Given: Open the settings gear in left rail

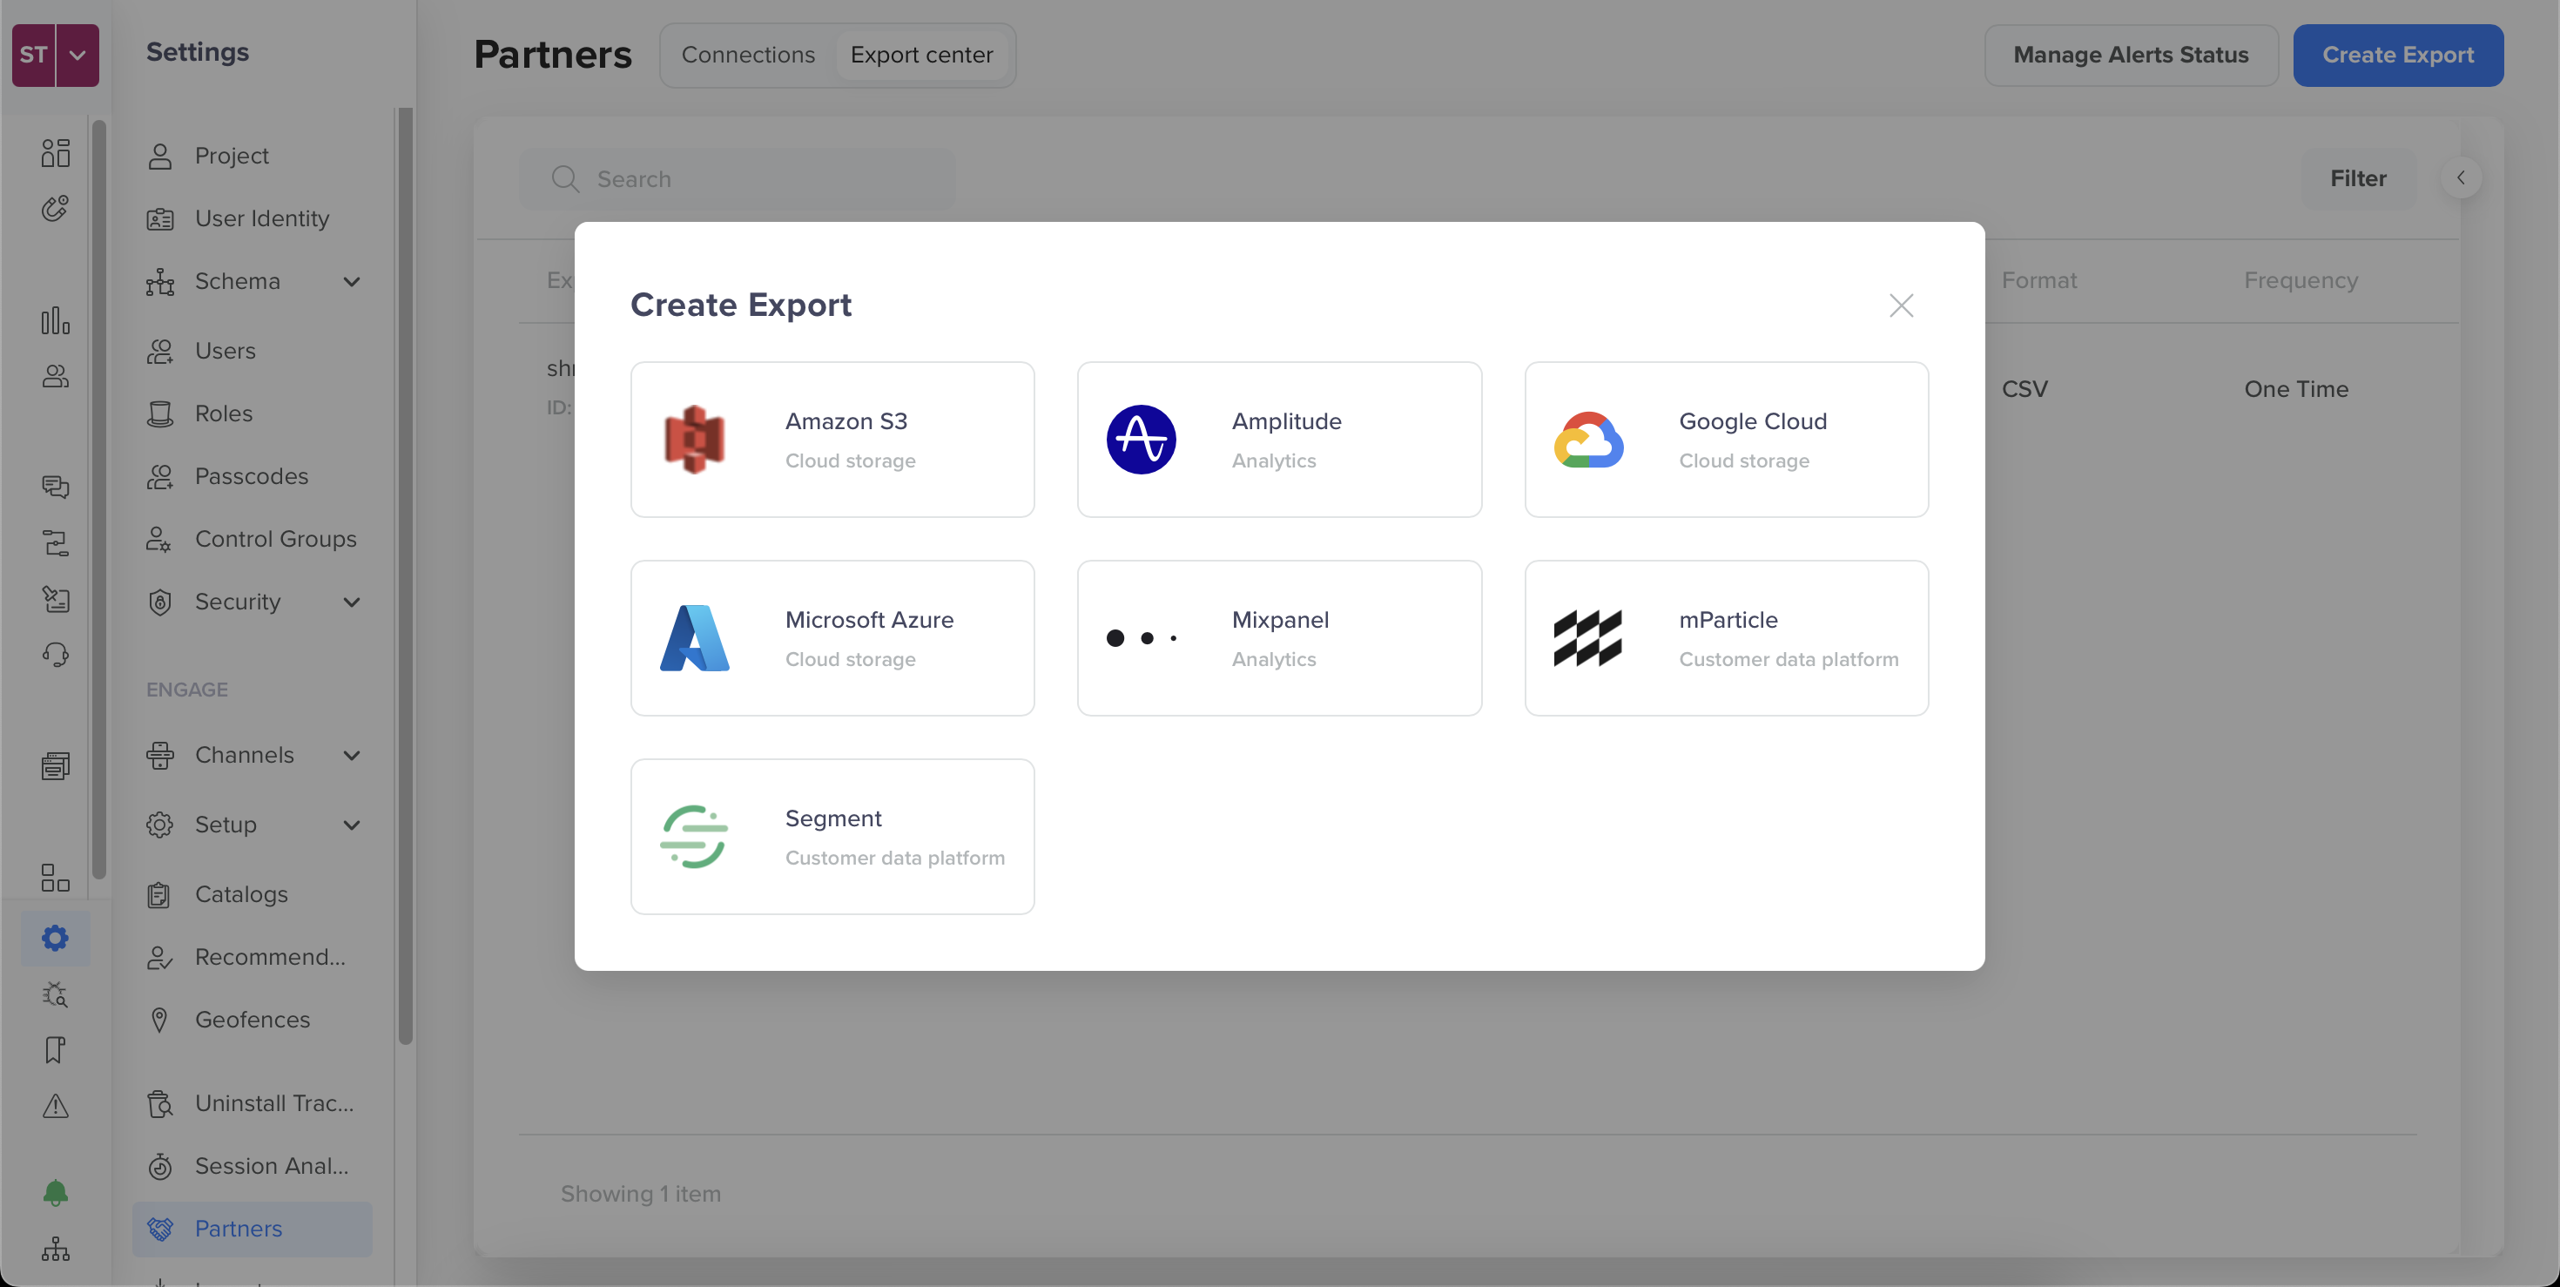Looking at the screenshot, I should (55, 937).
